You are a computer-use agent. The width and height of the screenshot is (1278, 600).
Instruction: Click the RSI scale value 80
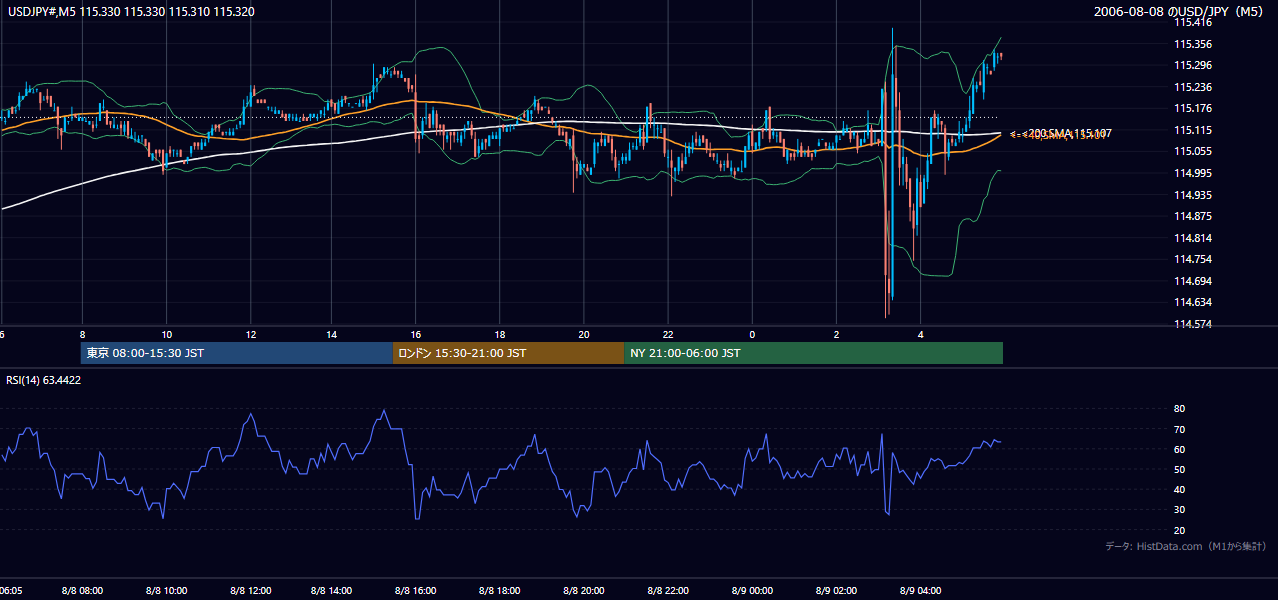click(1180, 409)
